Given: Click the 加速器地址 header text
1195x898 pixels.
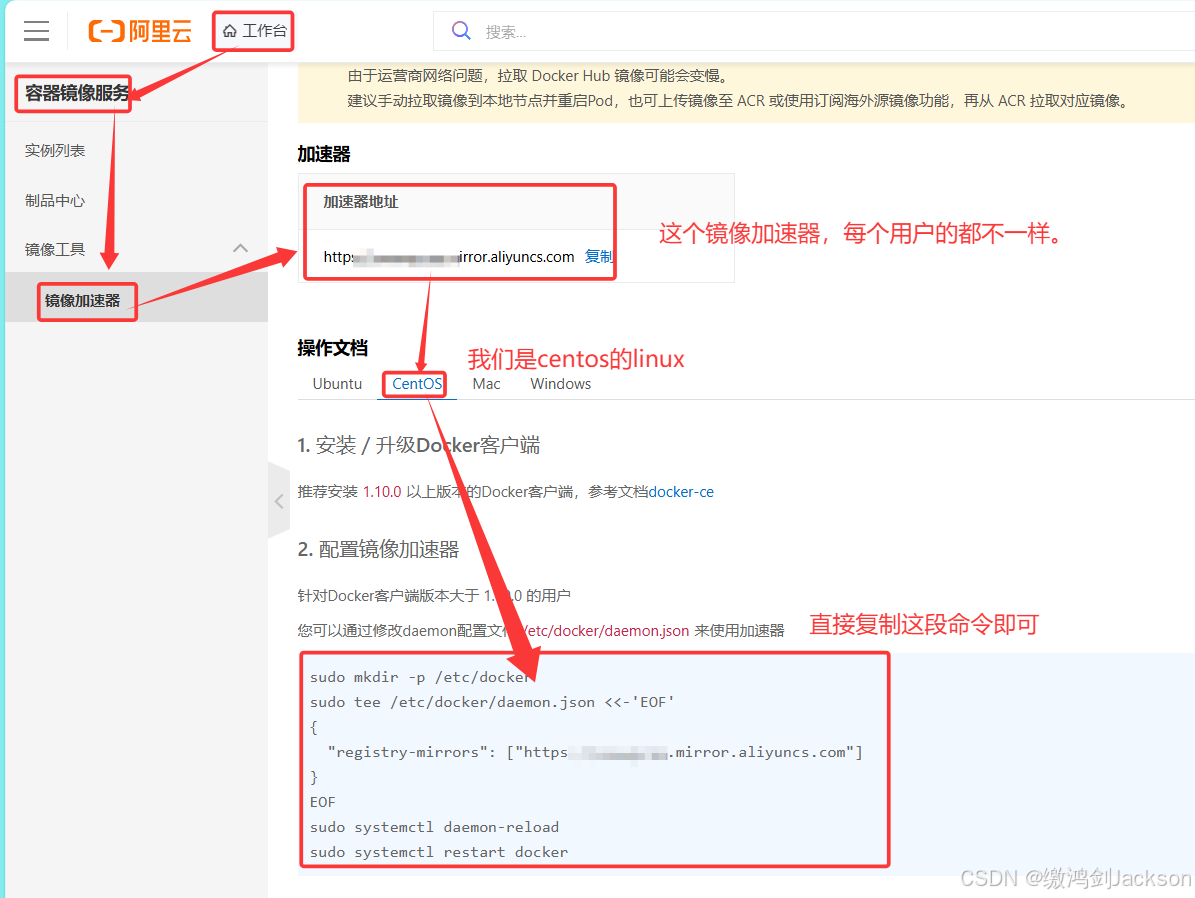Looking at the screenshot, I should [360, 201].
